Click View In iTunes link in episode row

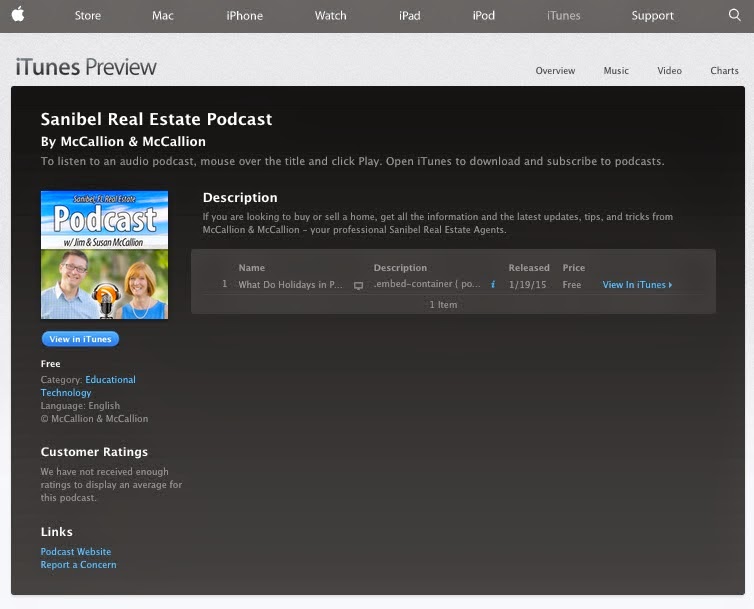coord(637,284)
